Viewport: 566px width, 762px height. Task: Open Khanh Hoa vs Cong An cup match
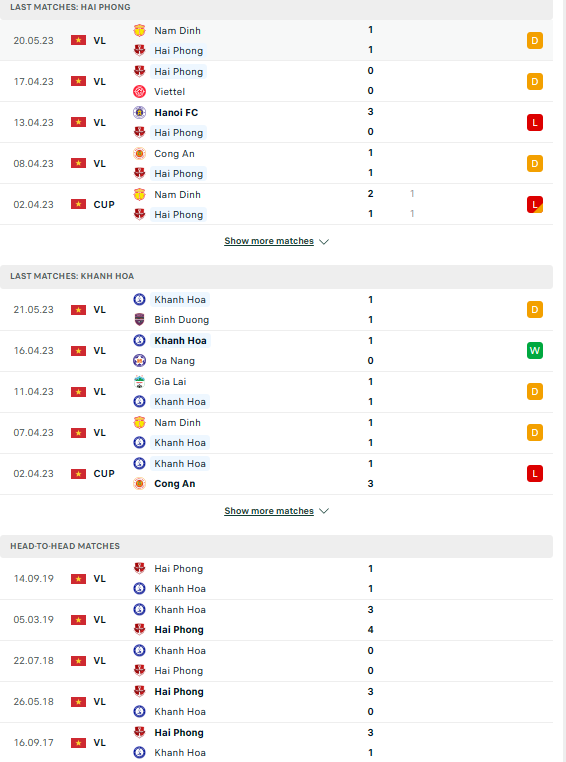276,474
